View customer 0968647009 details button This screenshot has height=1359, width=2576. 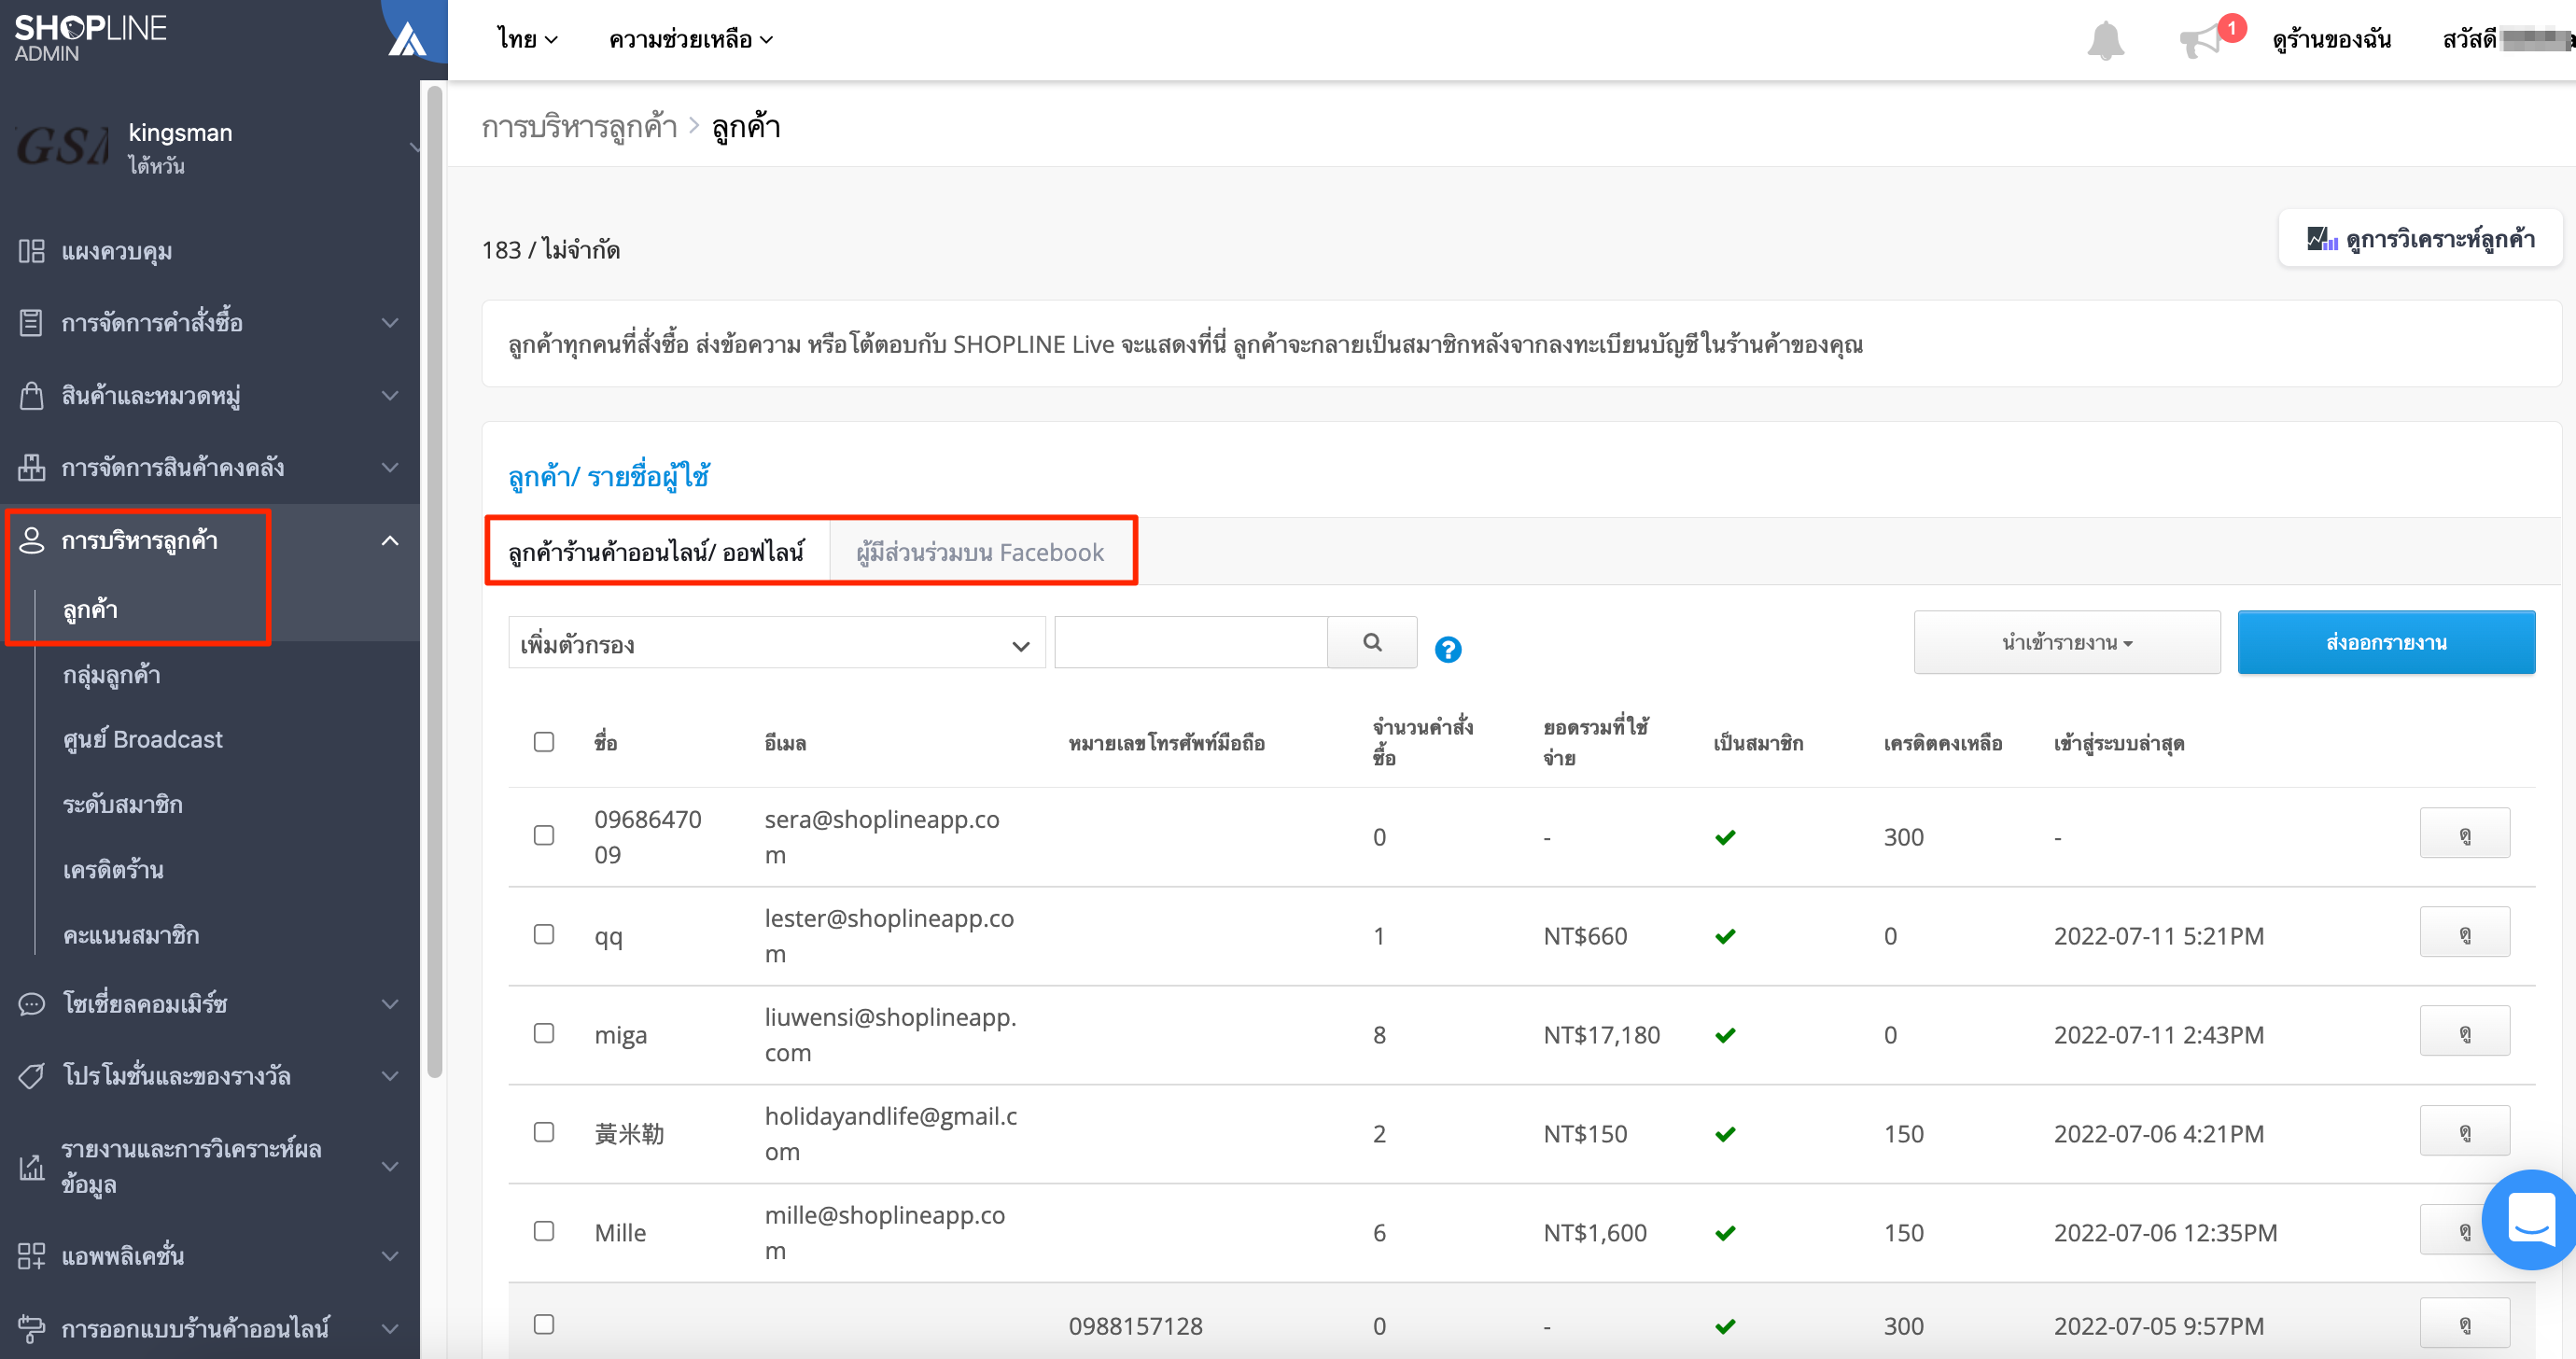pyautogui.click(x=2464, y=833)
